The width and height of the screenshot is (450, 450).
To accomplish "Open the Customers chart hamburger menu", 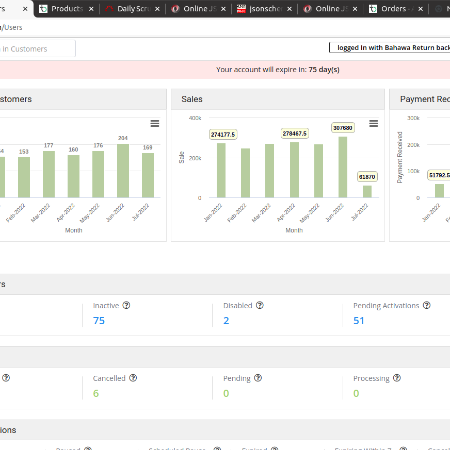I will [155, 124].
